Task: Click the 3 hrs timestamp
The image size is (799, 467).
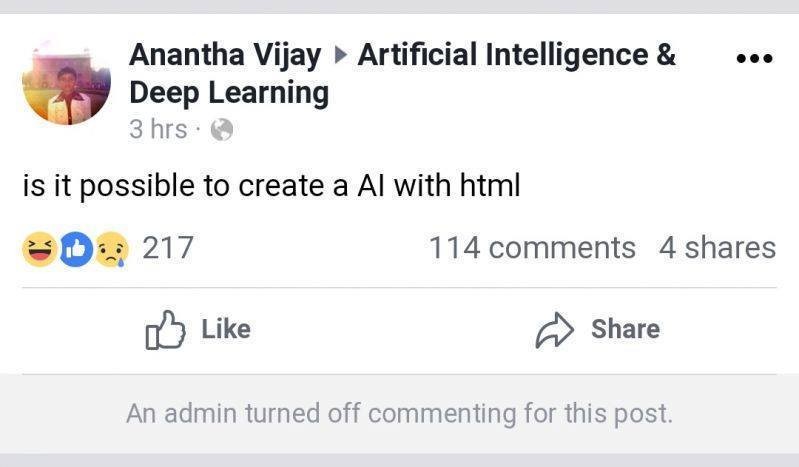Action: coord(158,130)
